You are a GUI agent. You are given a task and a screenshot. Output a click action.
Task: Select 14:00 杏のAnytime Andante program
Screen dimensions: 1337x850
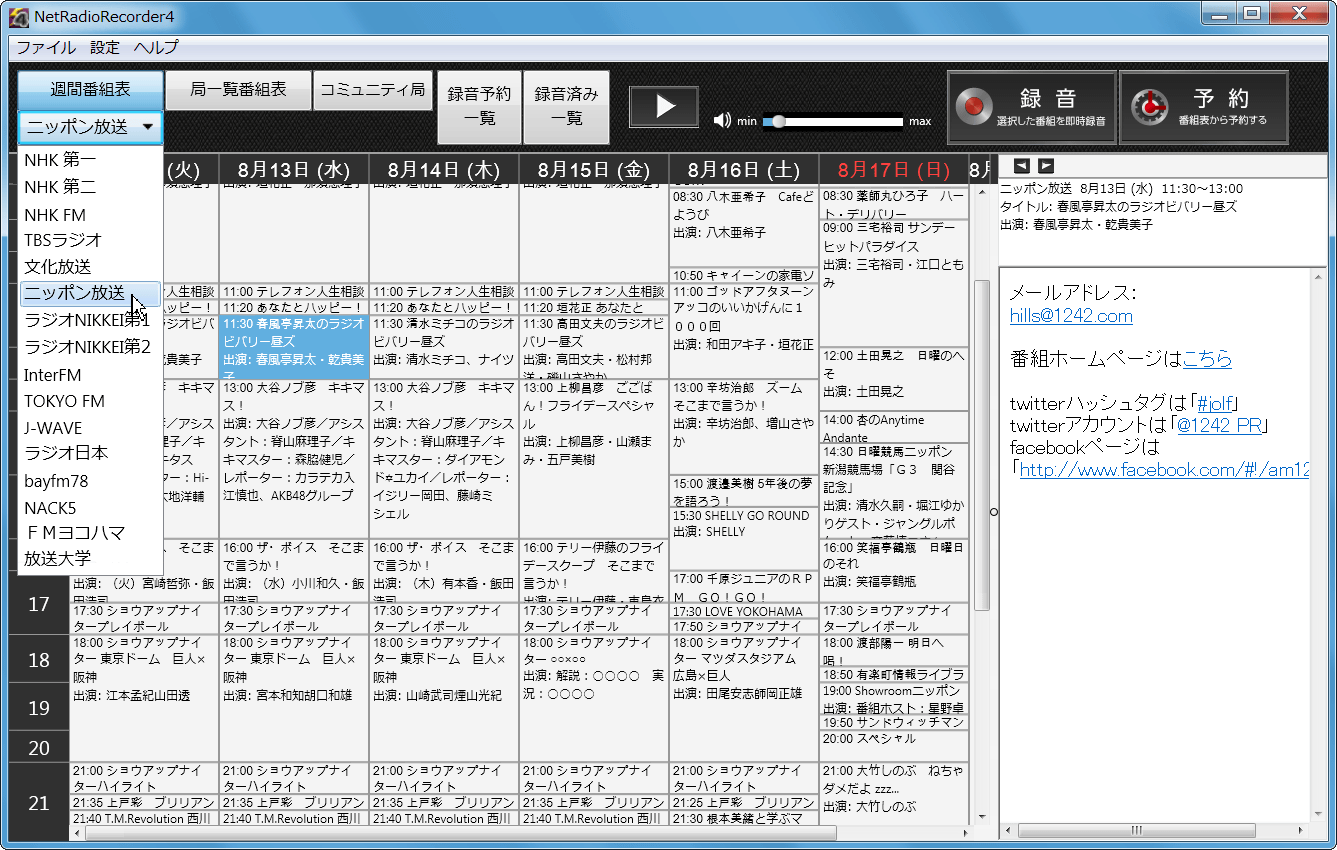894,427
